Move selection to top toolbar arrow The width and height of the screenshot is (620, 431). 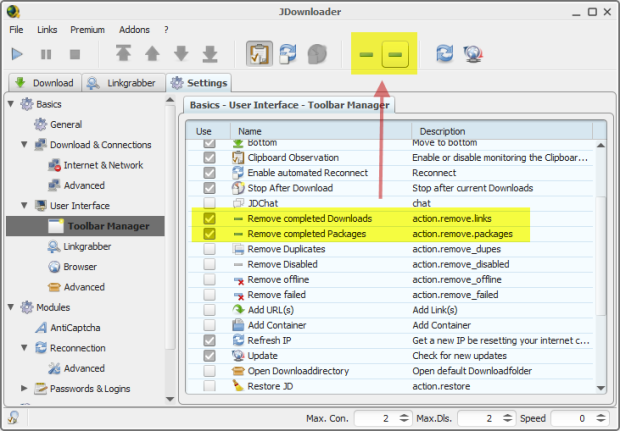[x=123, y=53]
